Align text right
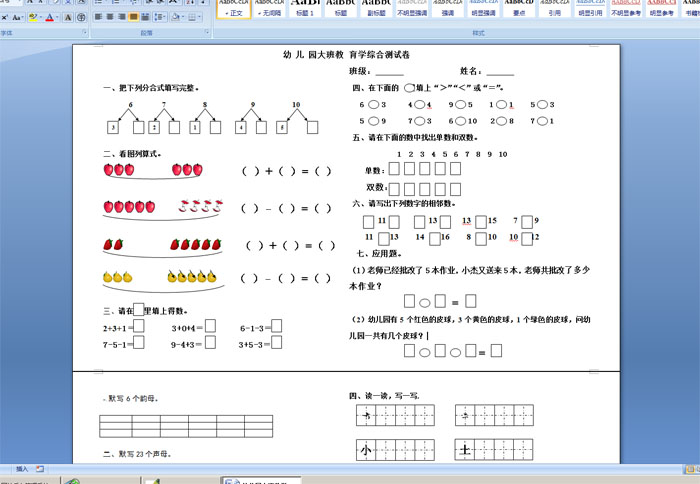The height and width of the screenshot is (484, 700). point(122,17)
